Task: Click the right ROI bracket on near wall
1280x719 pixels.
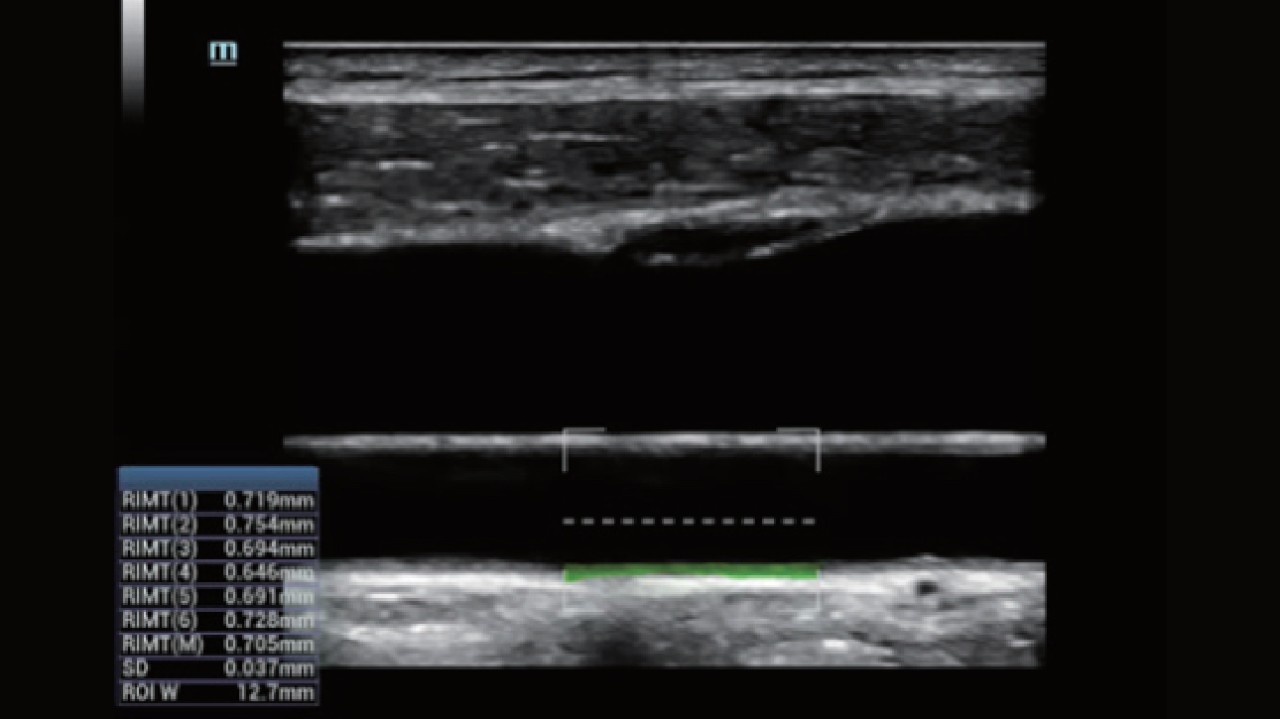Action: [817, 448]
